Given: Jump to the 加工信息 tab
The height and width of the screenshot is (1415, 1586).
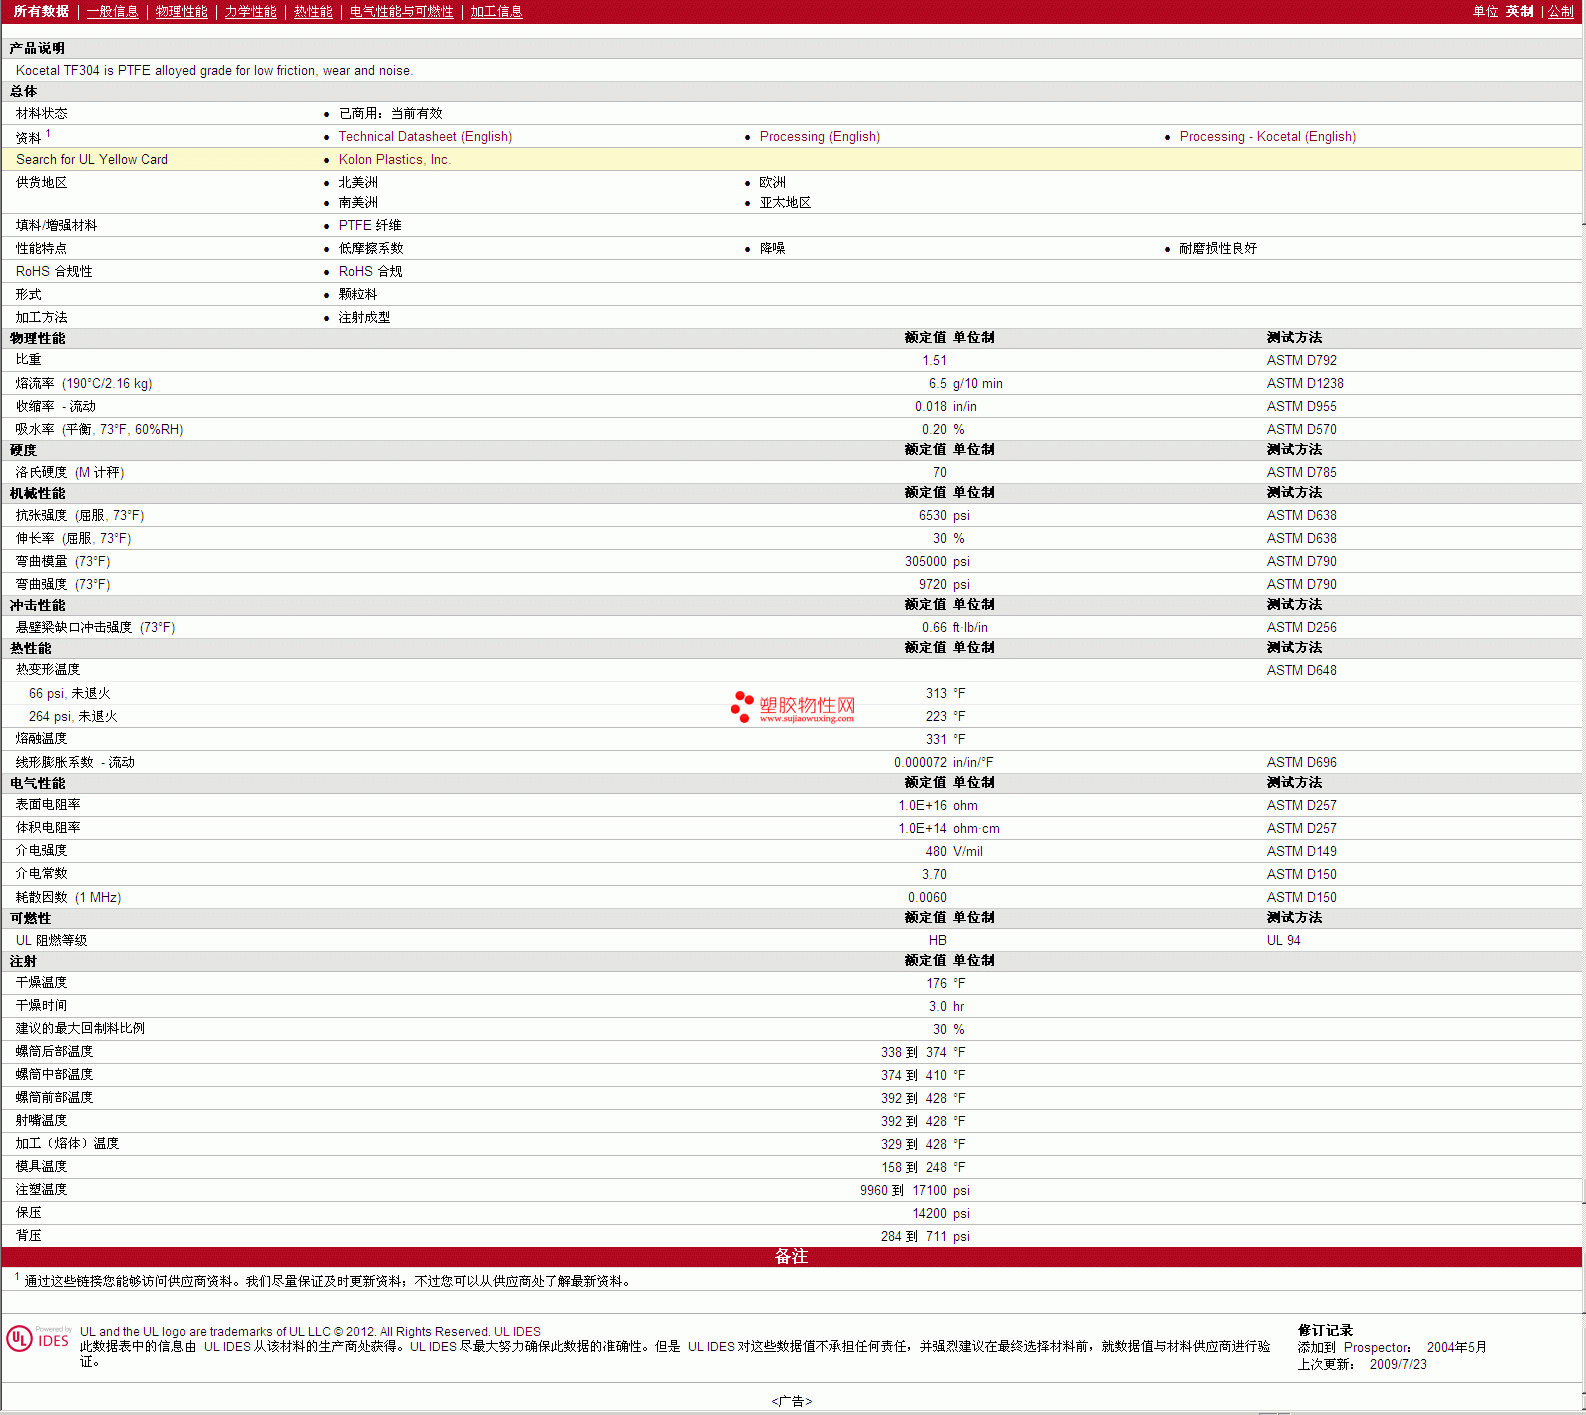Looking at the screenshot, I should click(496, 12).
